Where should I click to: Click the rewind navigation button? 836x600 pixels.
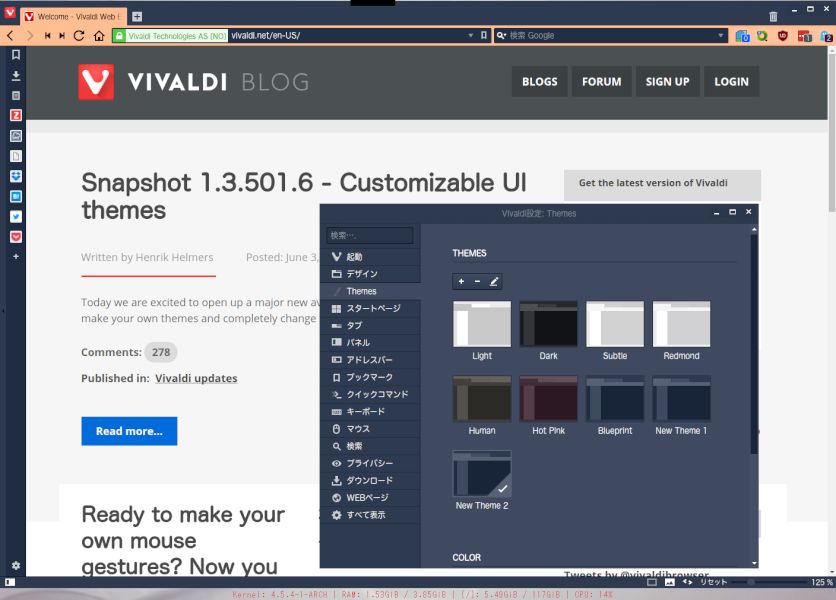[47, 36]
